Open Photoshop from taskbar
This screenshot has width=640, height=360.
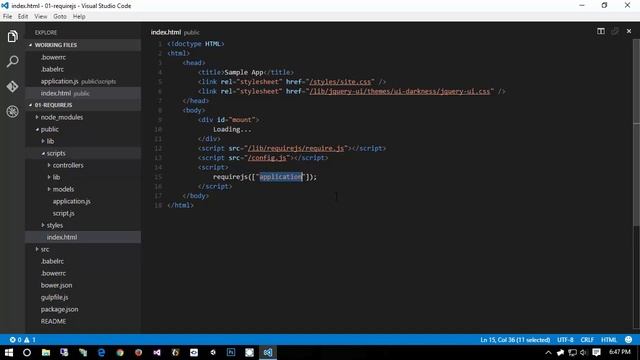coord(231,352)
